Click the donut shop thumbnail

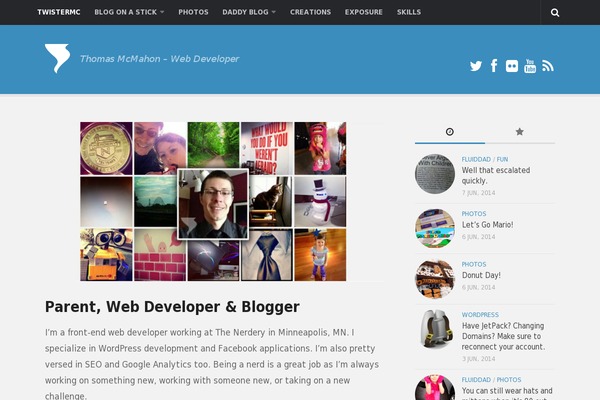[x=435, y=279]
